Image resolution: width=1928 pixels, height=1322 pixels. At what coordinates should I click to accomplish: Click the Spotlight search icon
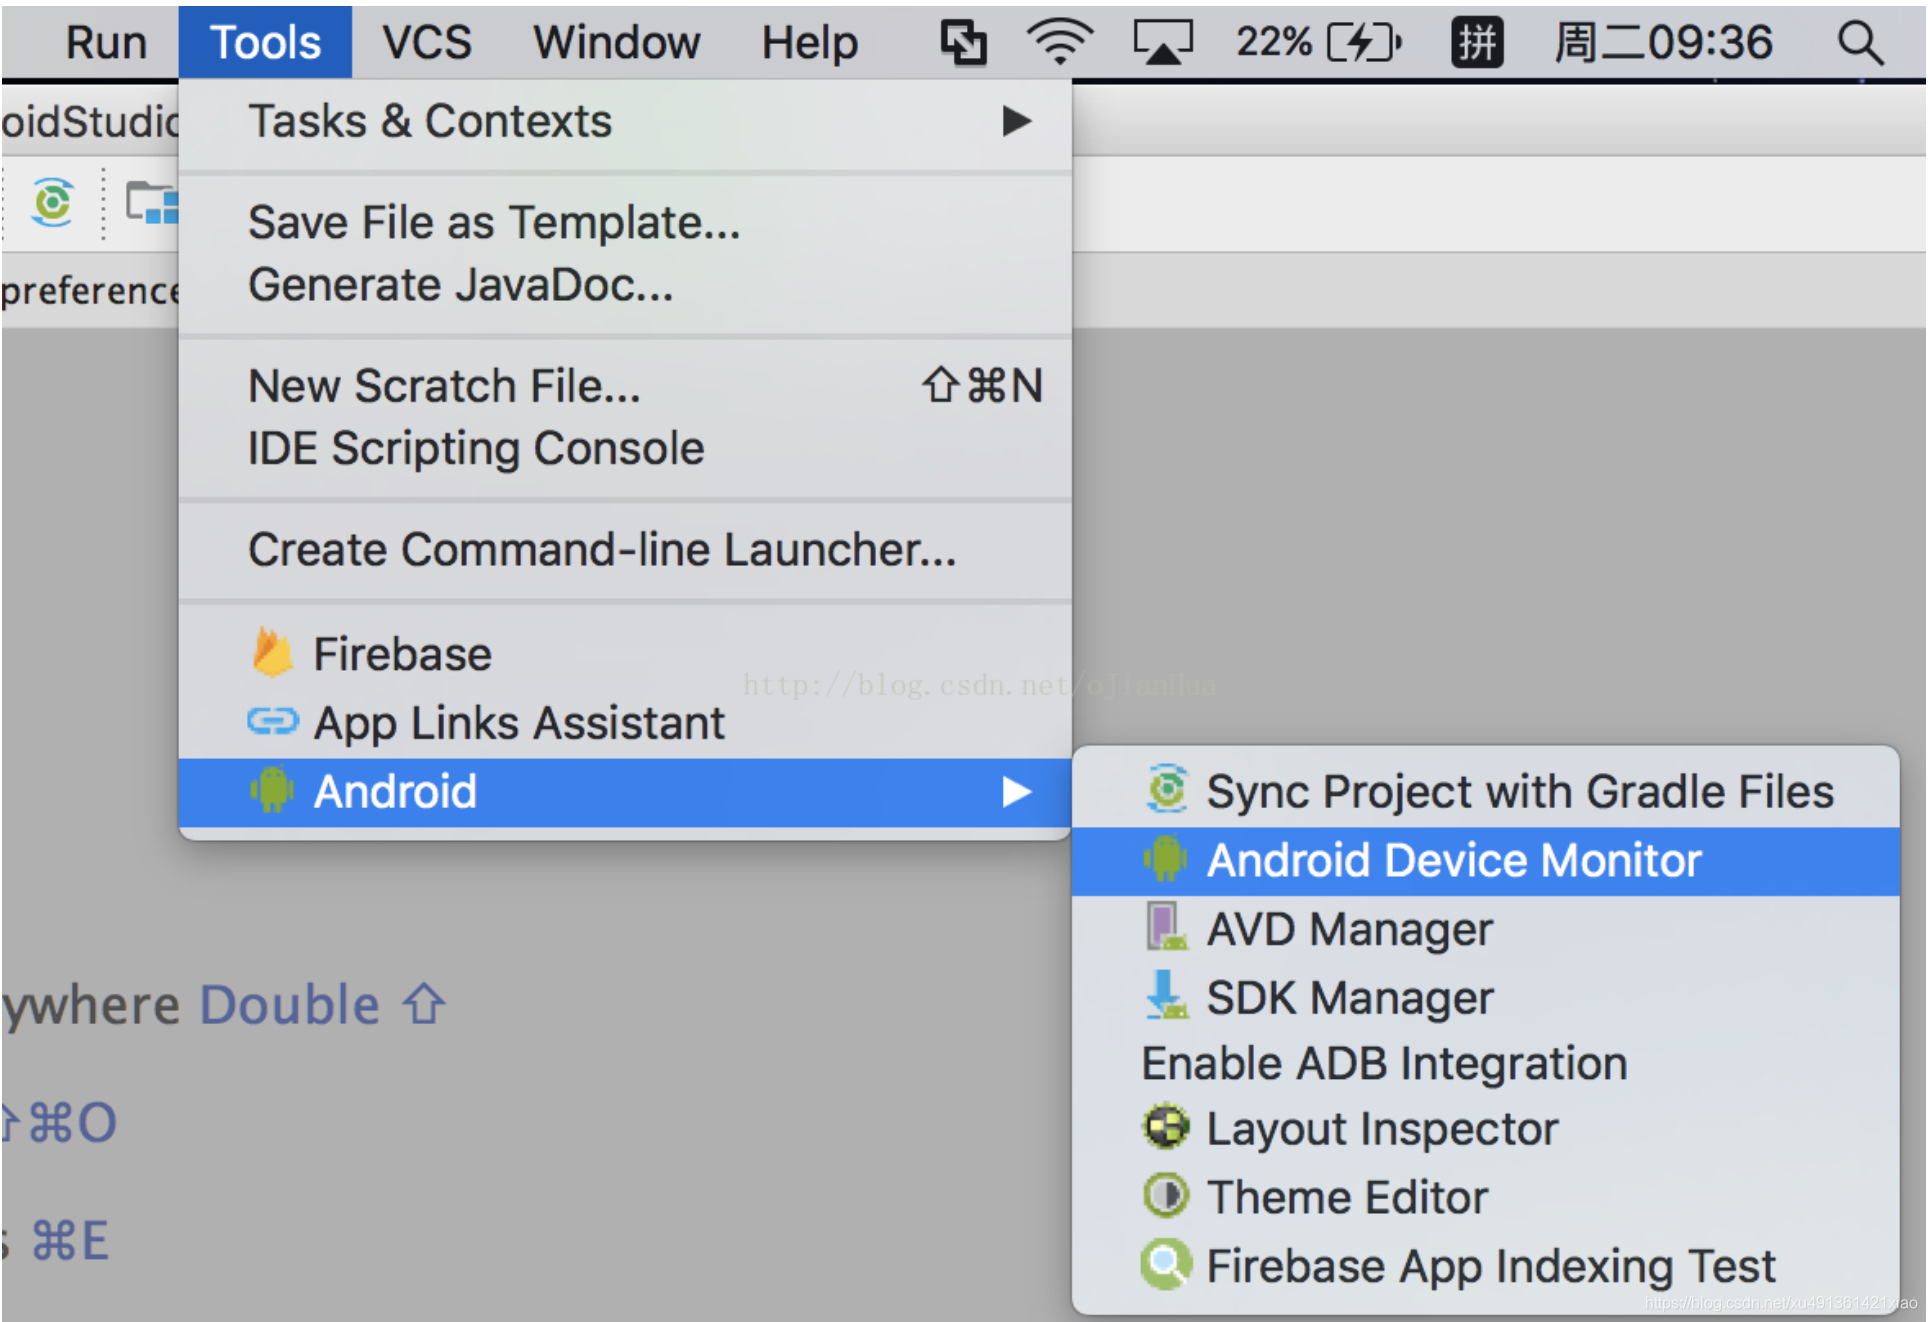click(x=1858, y=41)
